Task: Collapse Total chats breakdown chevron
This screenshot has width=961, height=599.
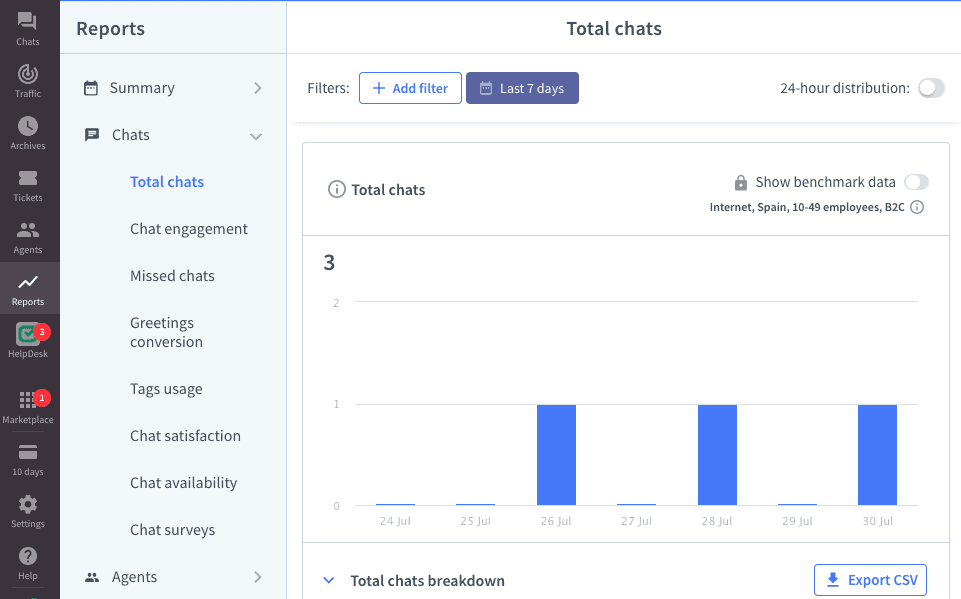Action: point(329,580)
